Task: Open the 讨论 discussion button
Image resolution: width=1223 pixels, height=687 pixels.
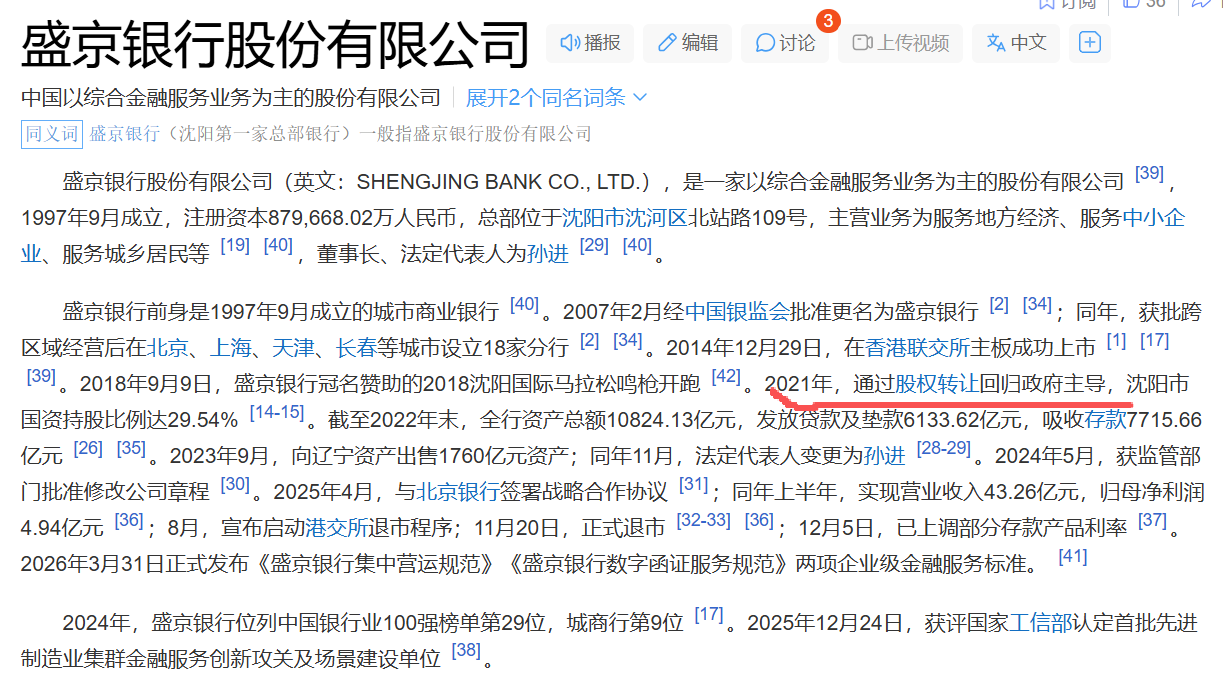Action: [785, 43]
